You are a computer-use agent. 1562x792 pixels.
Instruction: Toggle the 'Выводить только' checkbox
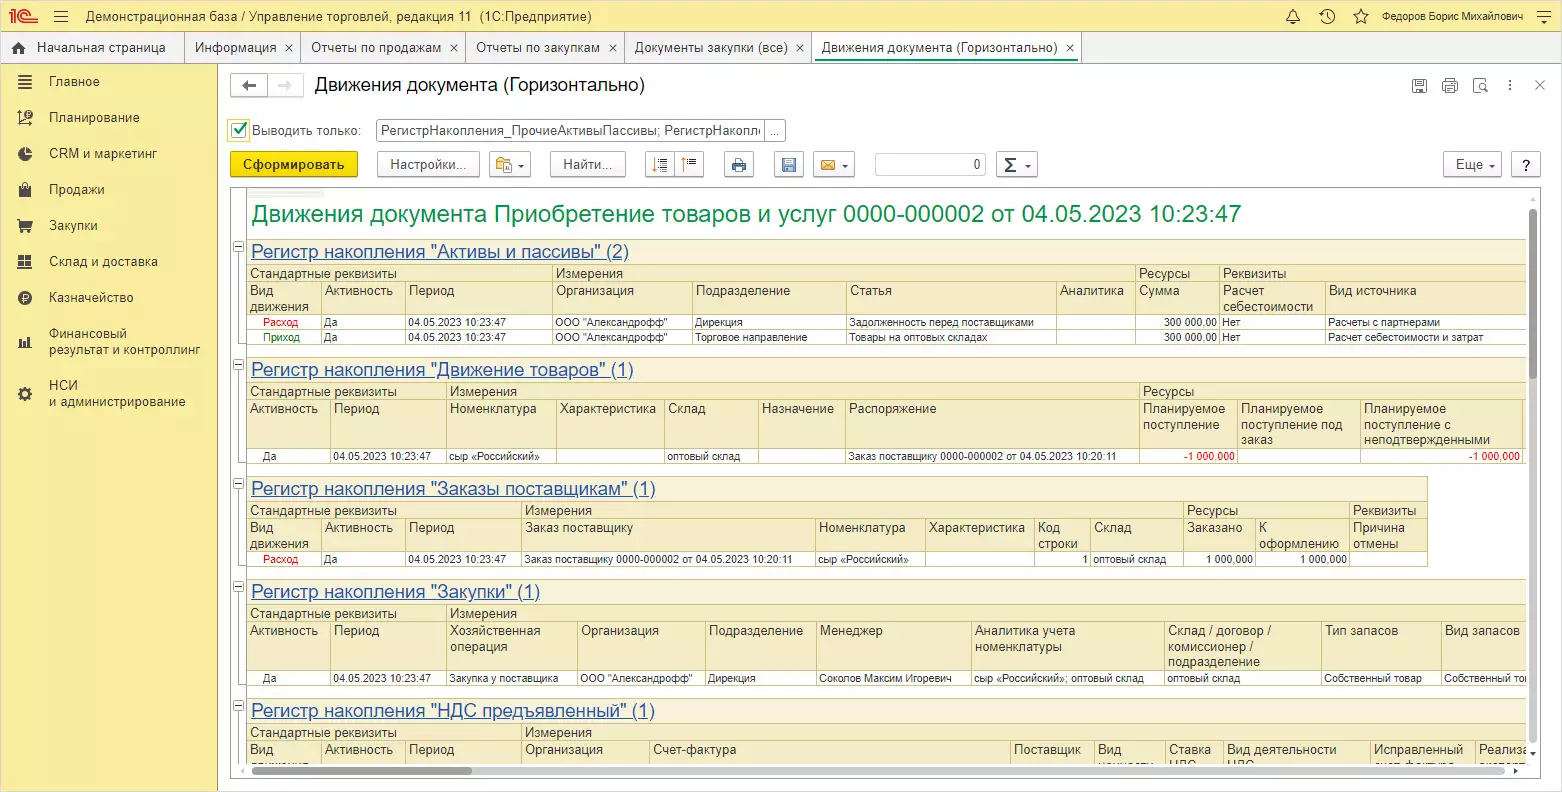tap(239, 130)
